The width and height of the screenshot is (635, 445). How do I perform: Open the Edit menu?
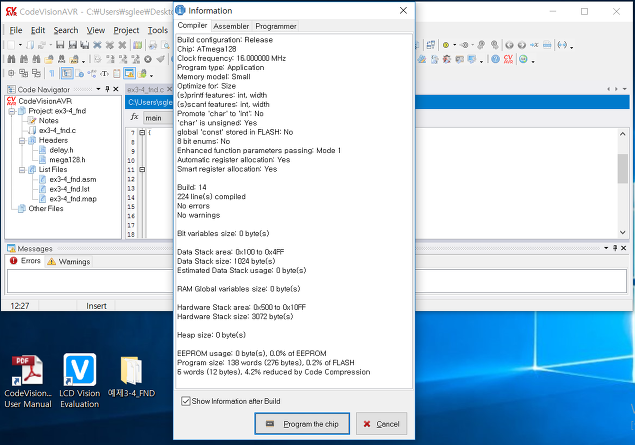(x=38, y=30)
